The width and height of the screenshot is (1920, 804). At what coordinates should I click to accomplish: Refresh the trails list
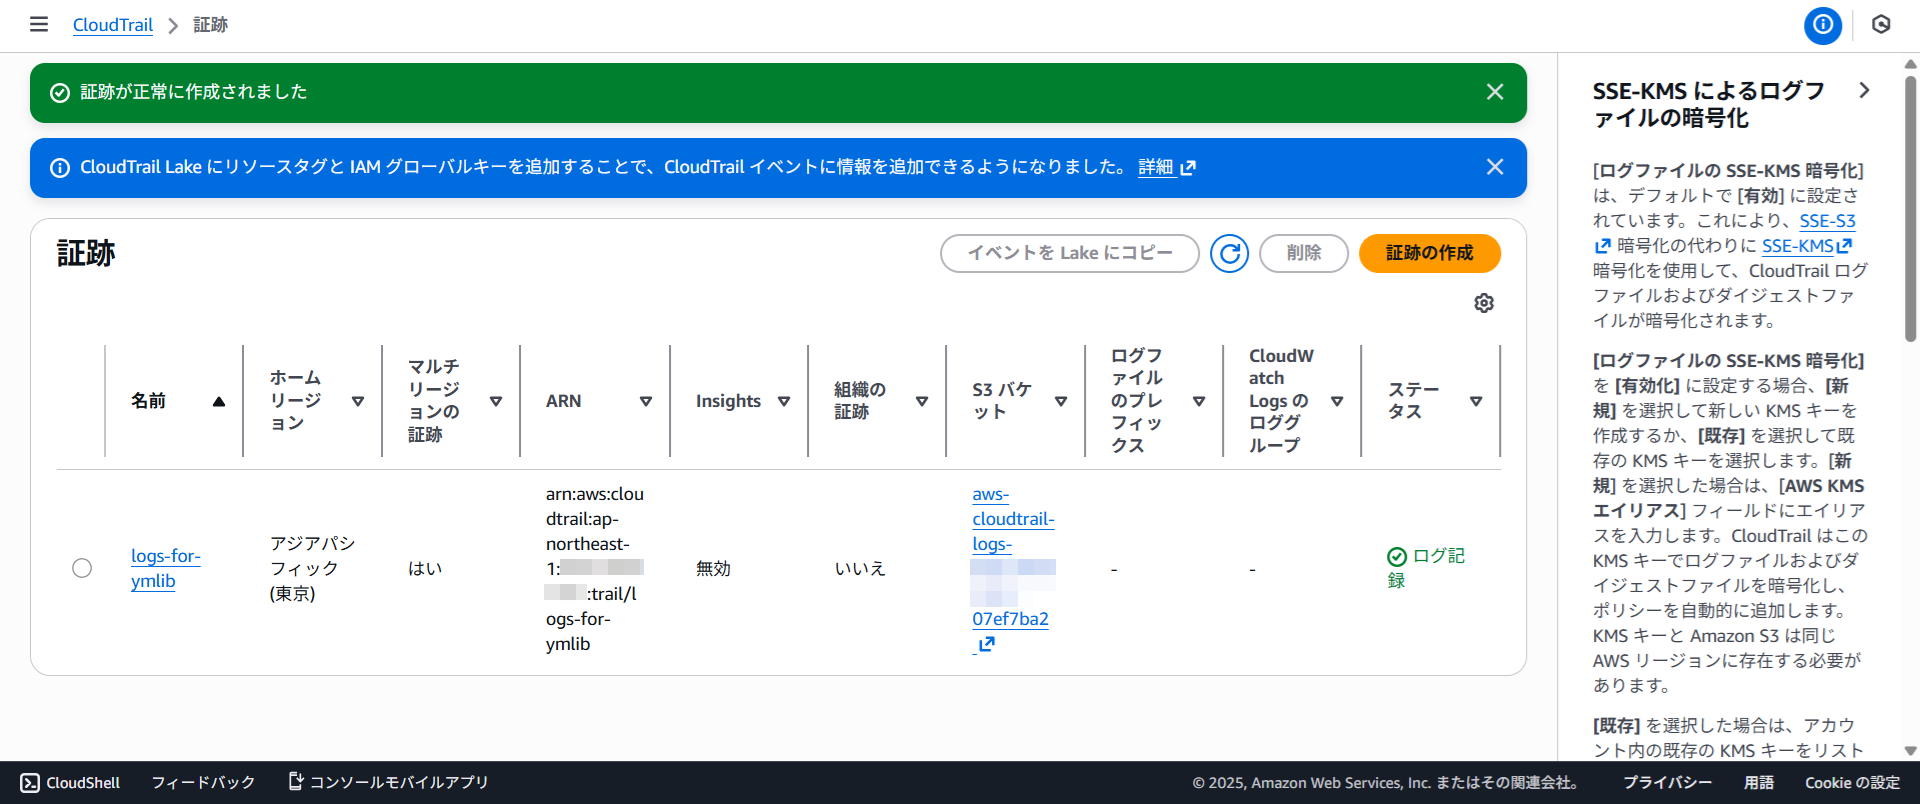pyautogui.click(x=1229, y=254)
